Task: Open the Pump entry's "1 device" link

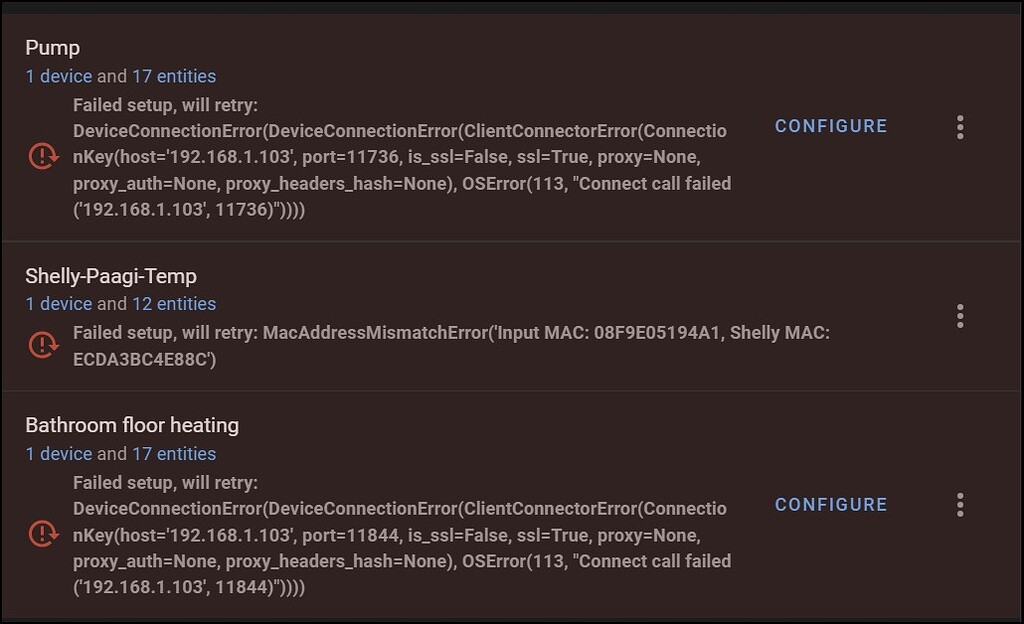Action: click(x=58, y=76)
